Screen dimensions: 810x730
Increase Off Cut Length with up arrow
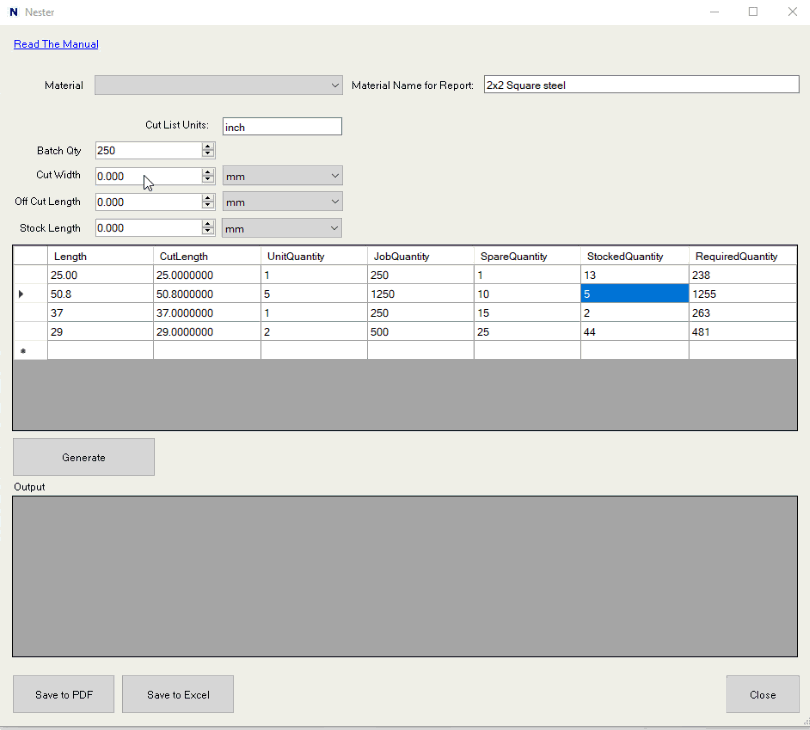click(x=208, y=198)
